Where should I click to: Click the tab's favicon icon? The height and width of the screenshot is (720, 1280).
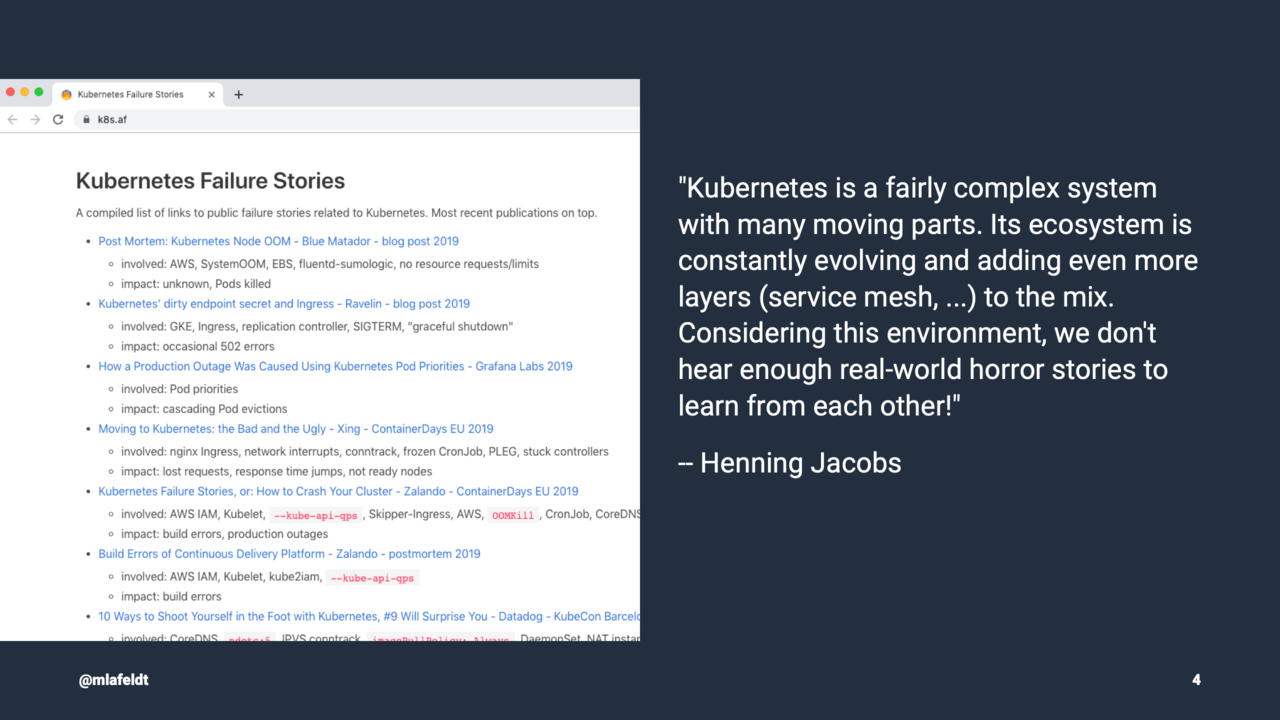67,95
